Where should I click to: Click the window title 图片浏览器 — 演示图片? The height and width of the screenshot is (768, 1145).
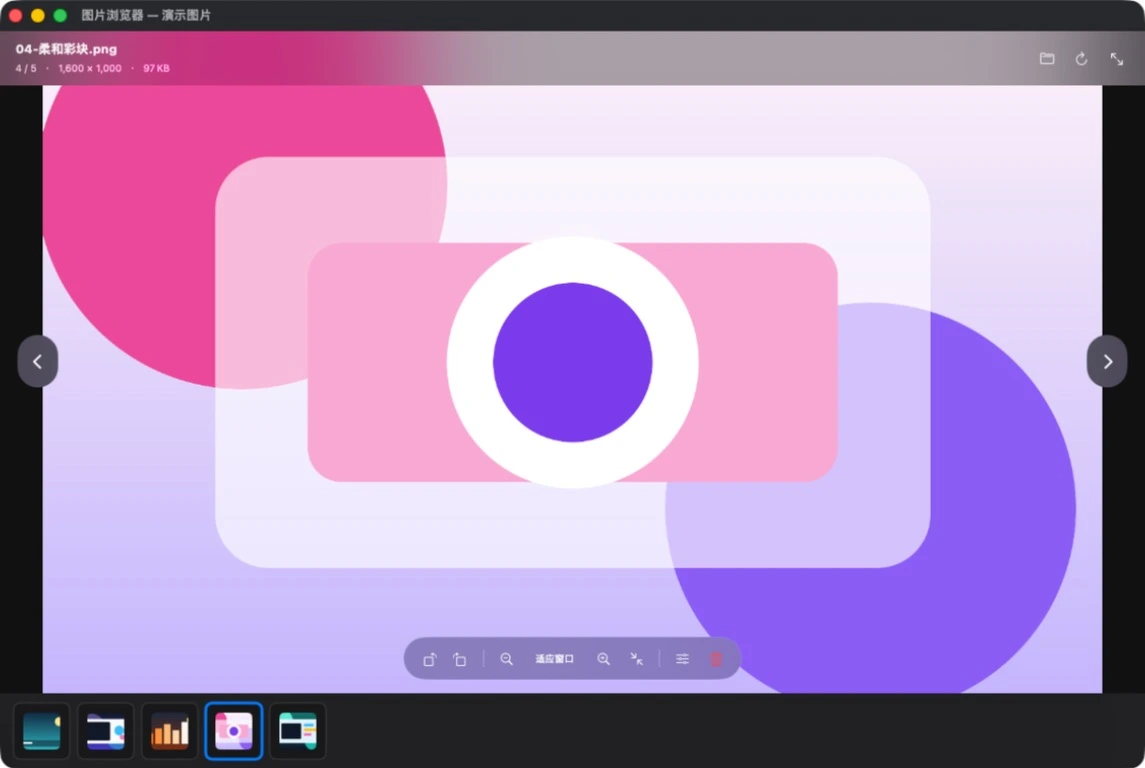click(x=146, y=15)
